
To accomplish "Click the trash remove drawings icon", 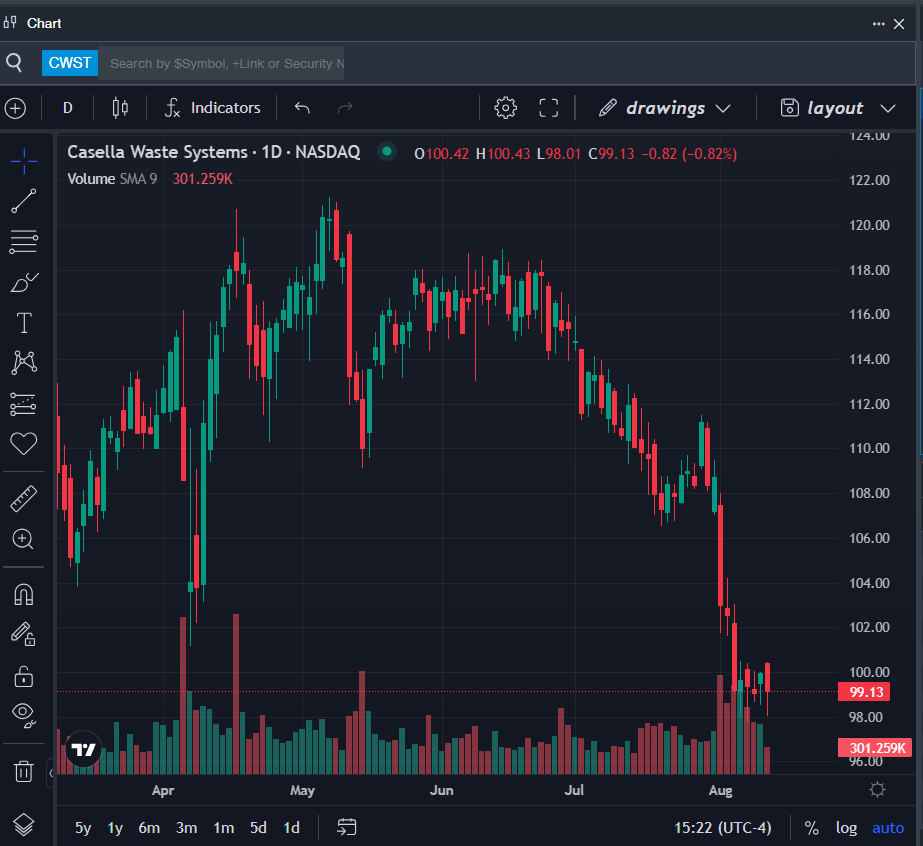I will click(23, 771).
